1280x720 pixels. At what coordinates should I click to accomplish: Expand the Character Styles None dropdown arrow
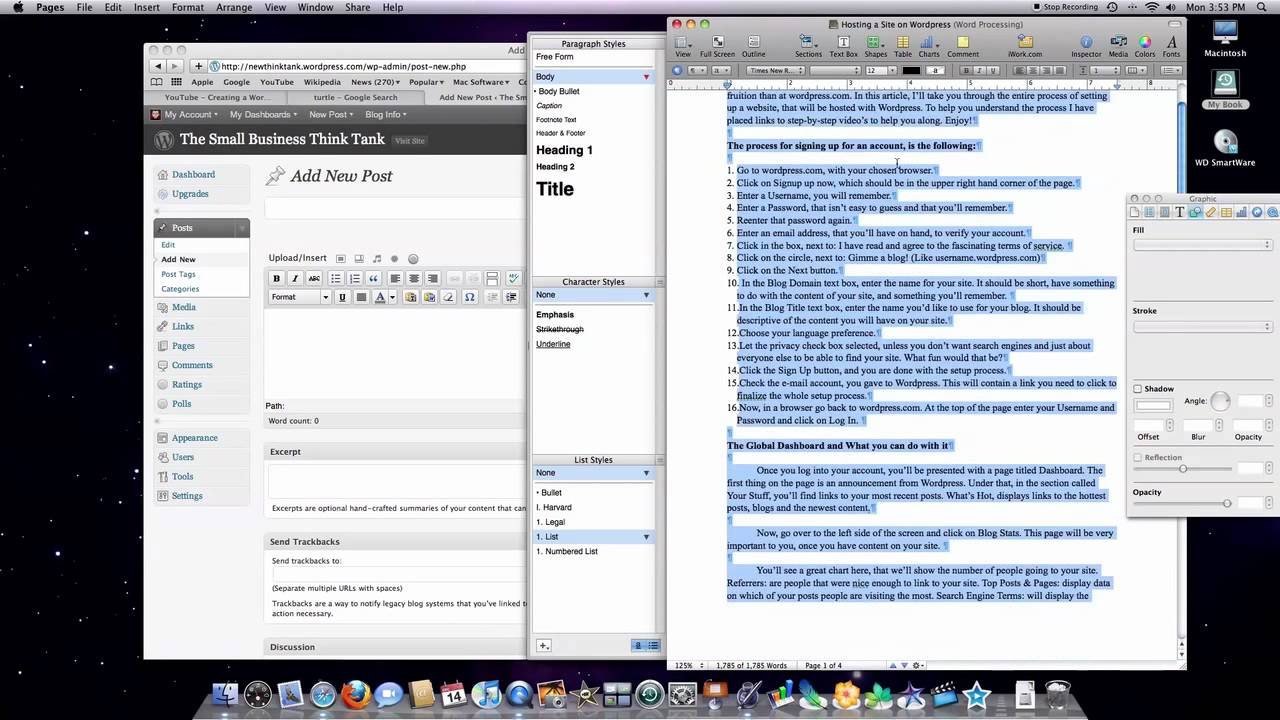(x=646, y=295)
